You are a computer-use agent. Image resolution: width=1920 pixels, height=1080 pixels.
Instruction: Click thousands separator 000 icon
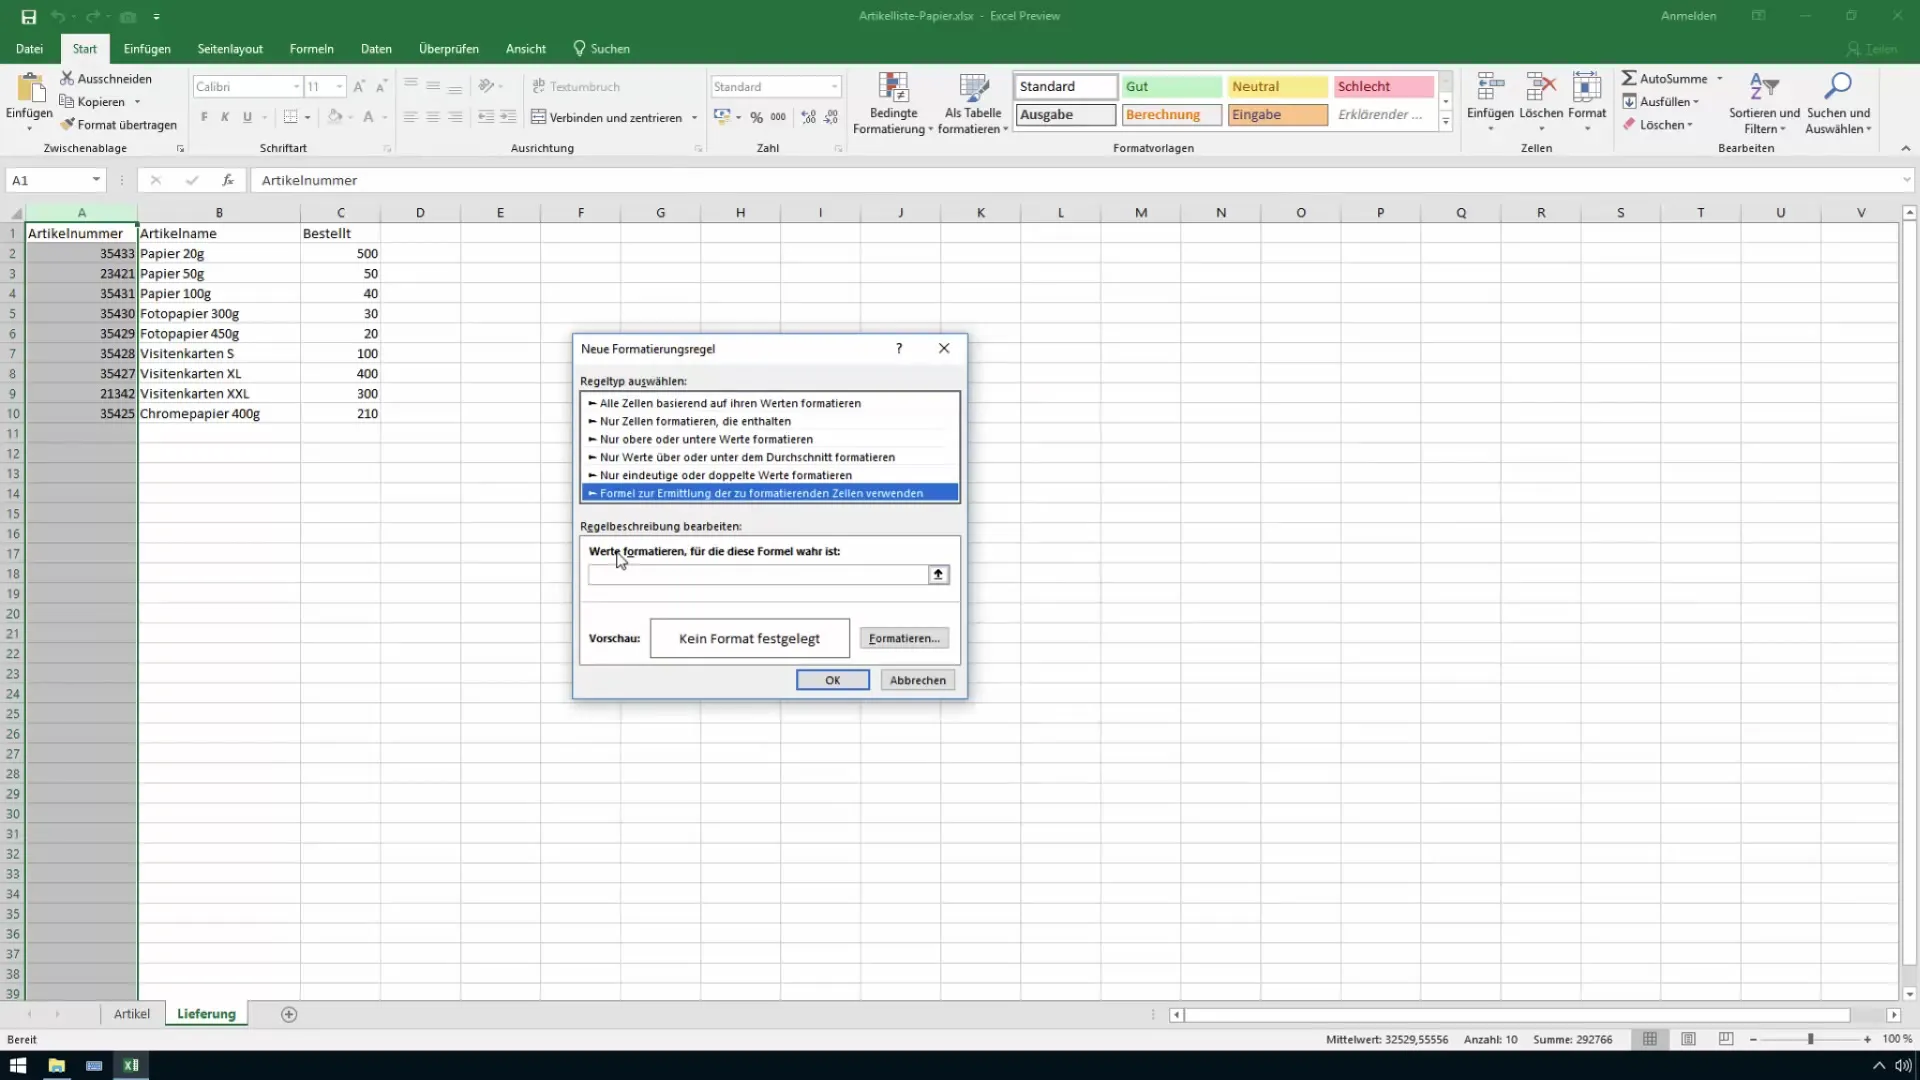point(778,117)
